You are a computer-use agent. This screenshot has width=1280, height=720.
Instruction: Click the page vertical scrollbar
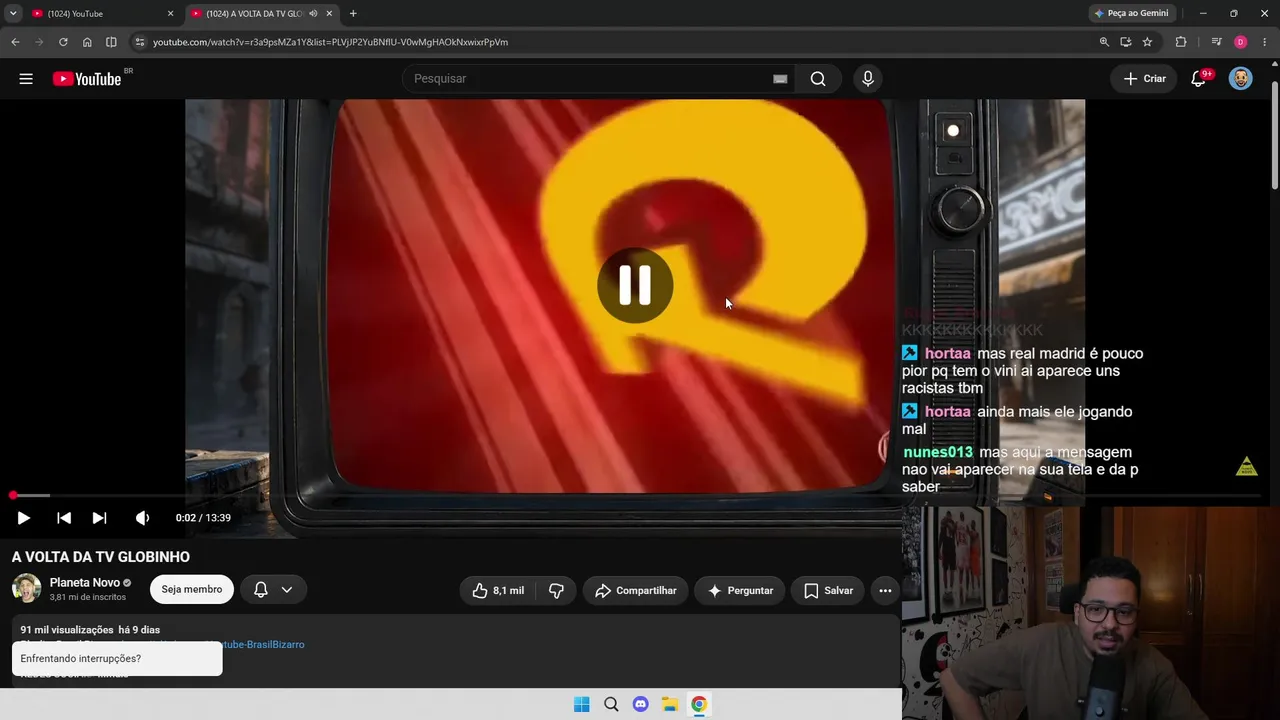pyautogui.click(x=1274, y=135)
